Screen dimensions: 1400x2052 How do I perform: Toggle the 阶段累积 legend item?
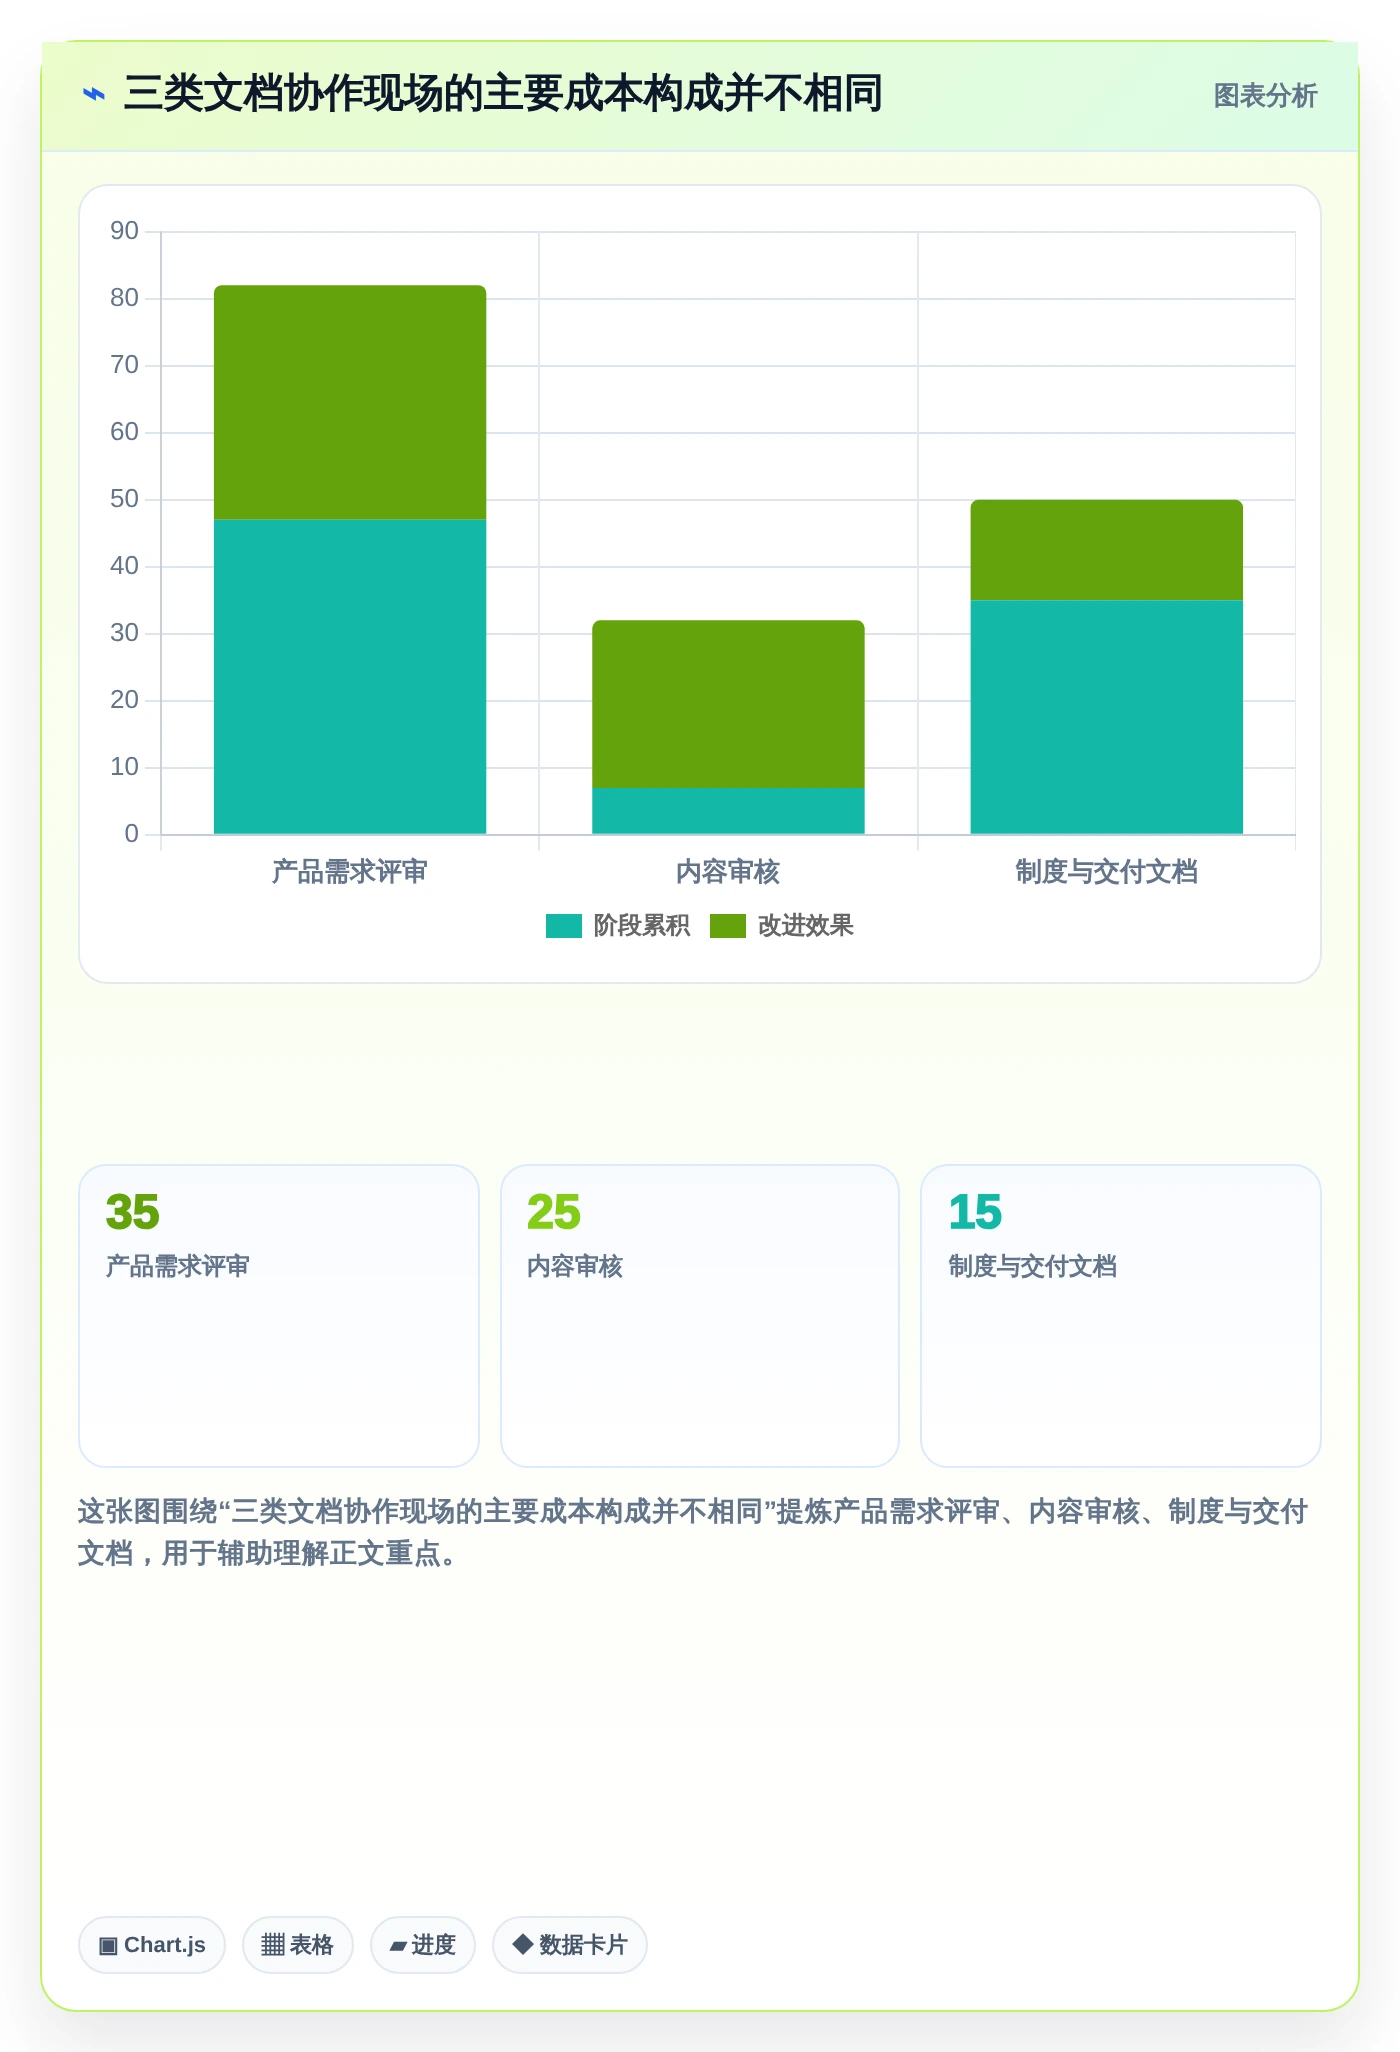coord(618,926)
